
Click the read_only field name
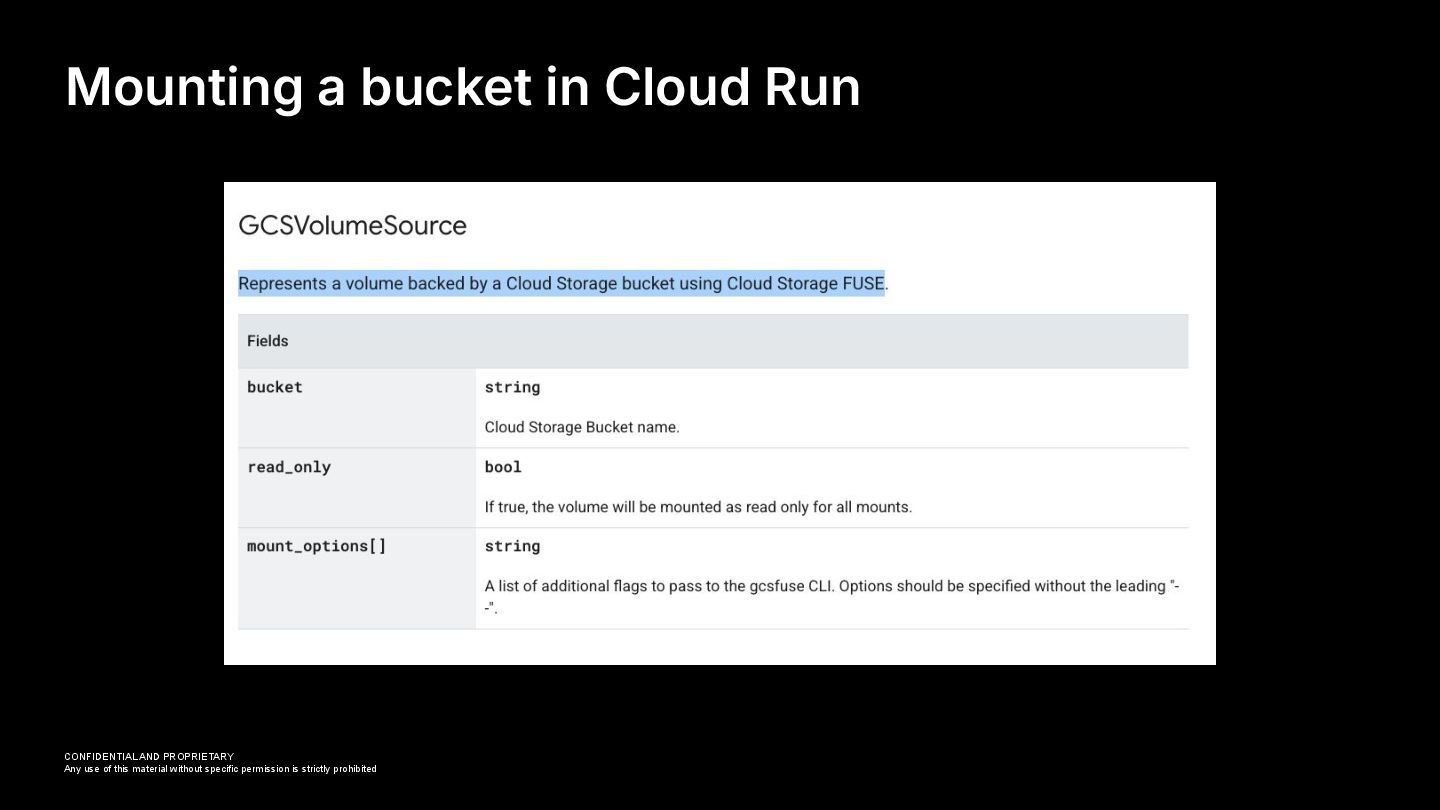(289, 467)
